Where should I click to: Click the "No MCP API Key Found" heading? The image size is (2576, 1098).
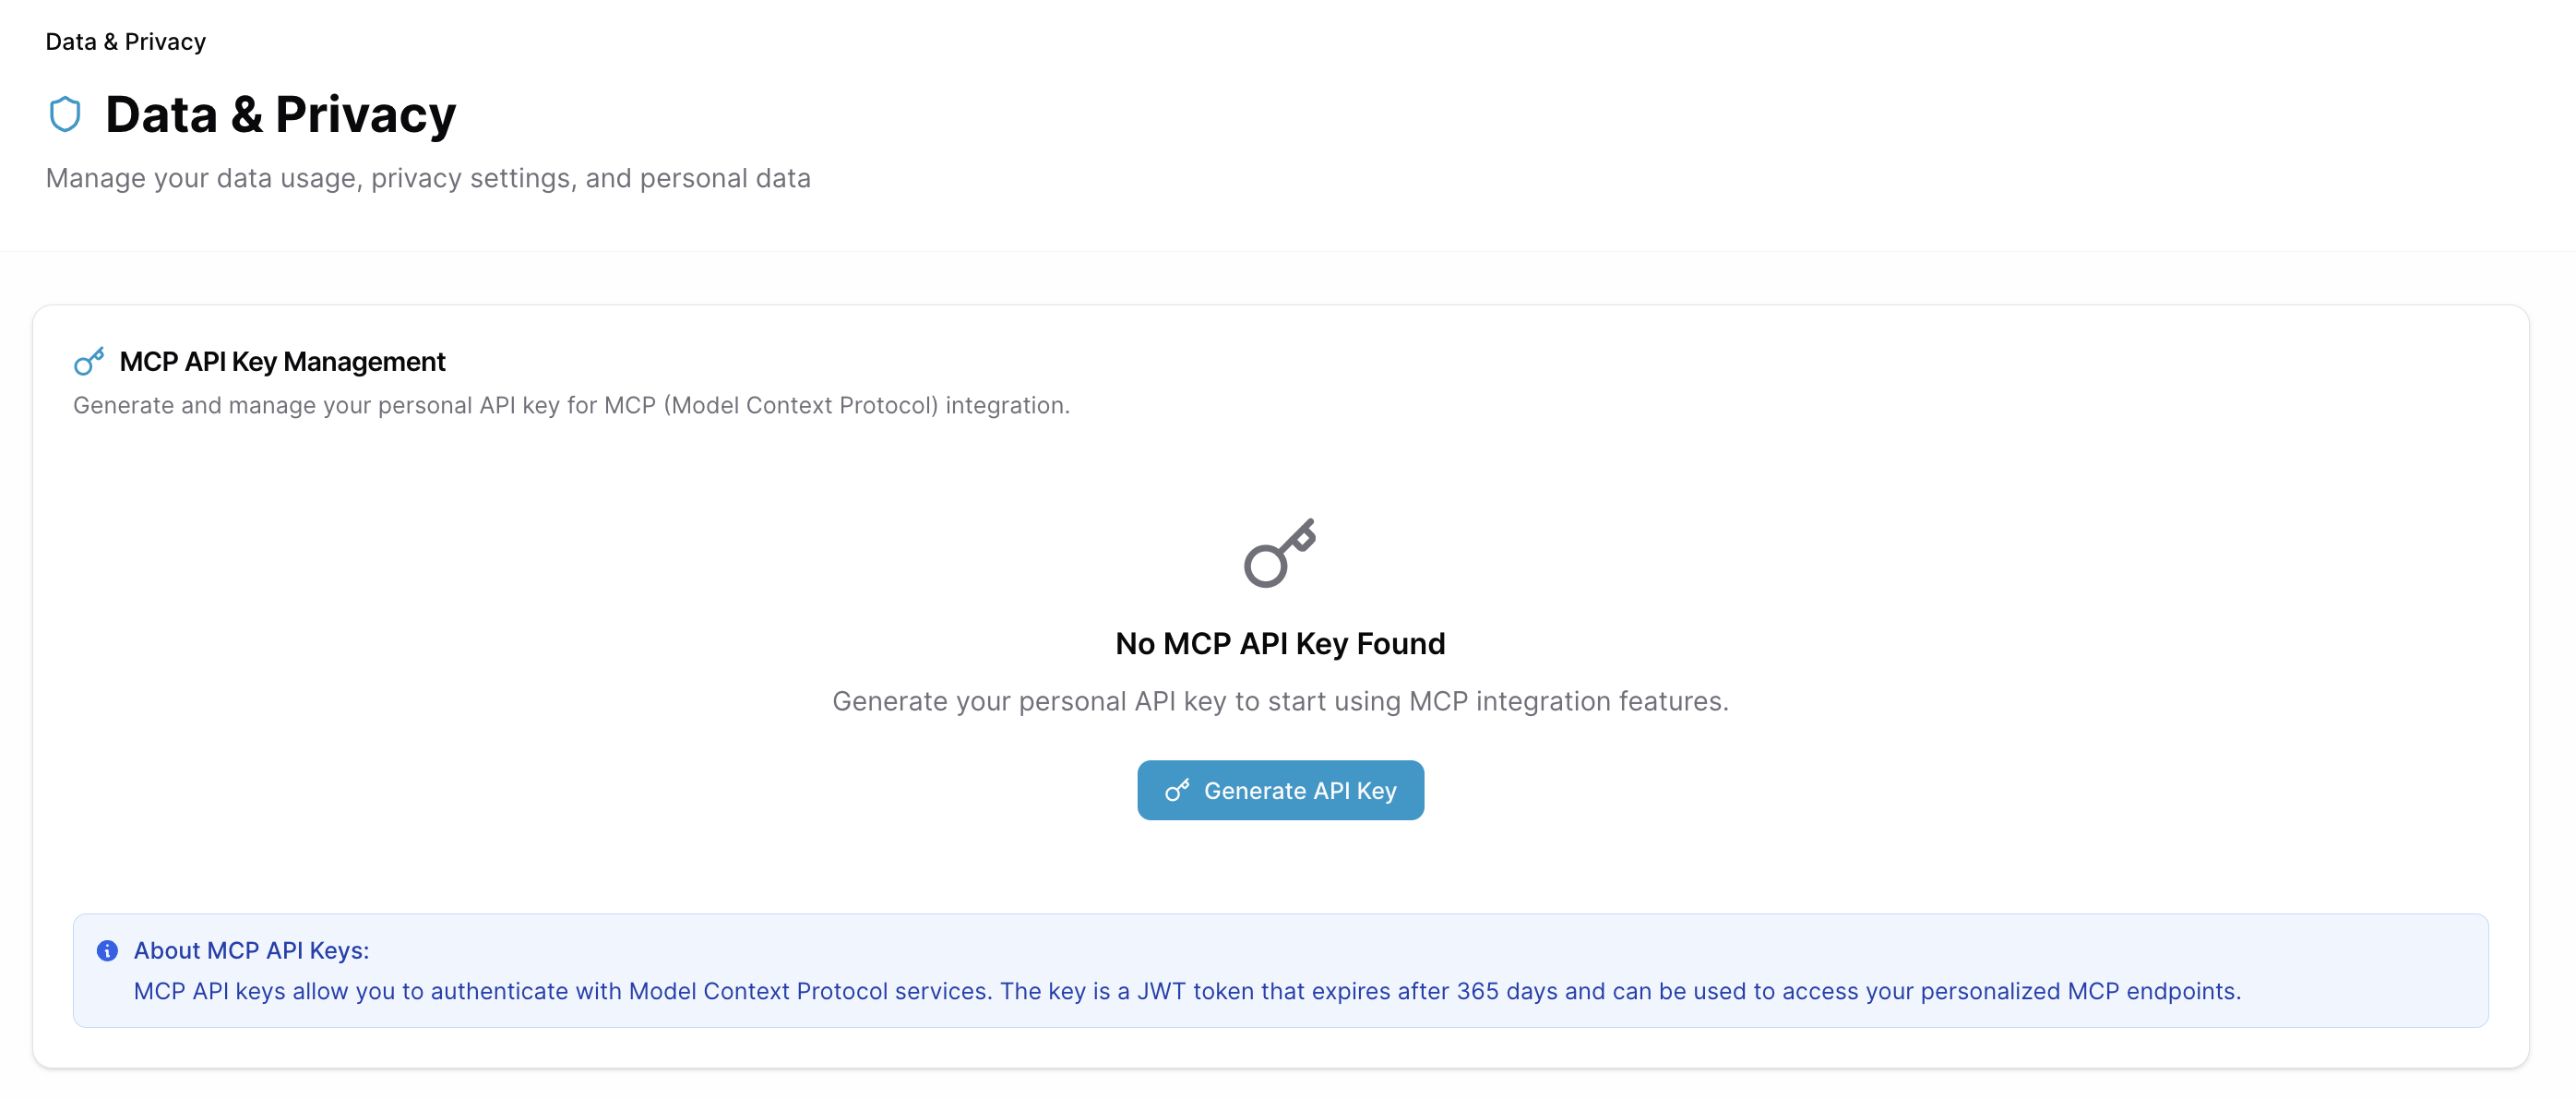(x=1280, y=643)
